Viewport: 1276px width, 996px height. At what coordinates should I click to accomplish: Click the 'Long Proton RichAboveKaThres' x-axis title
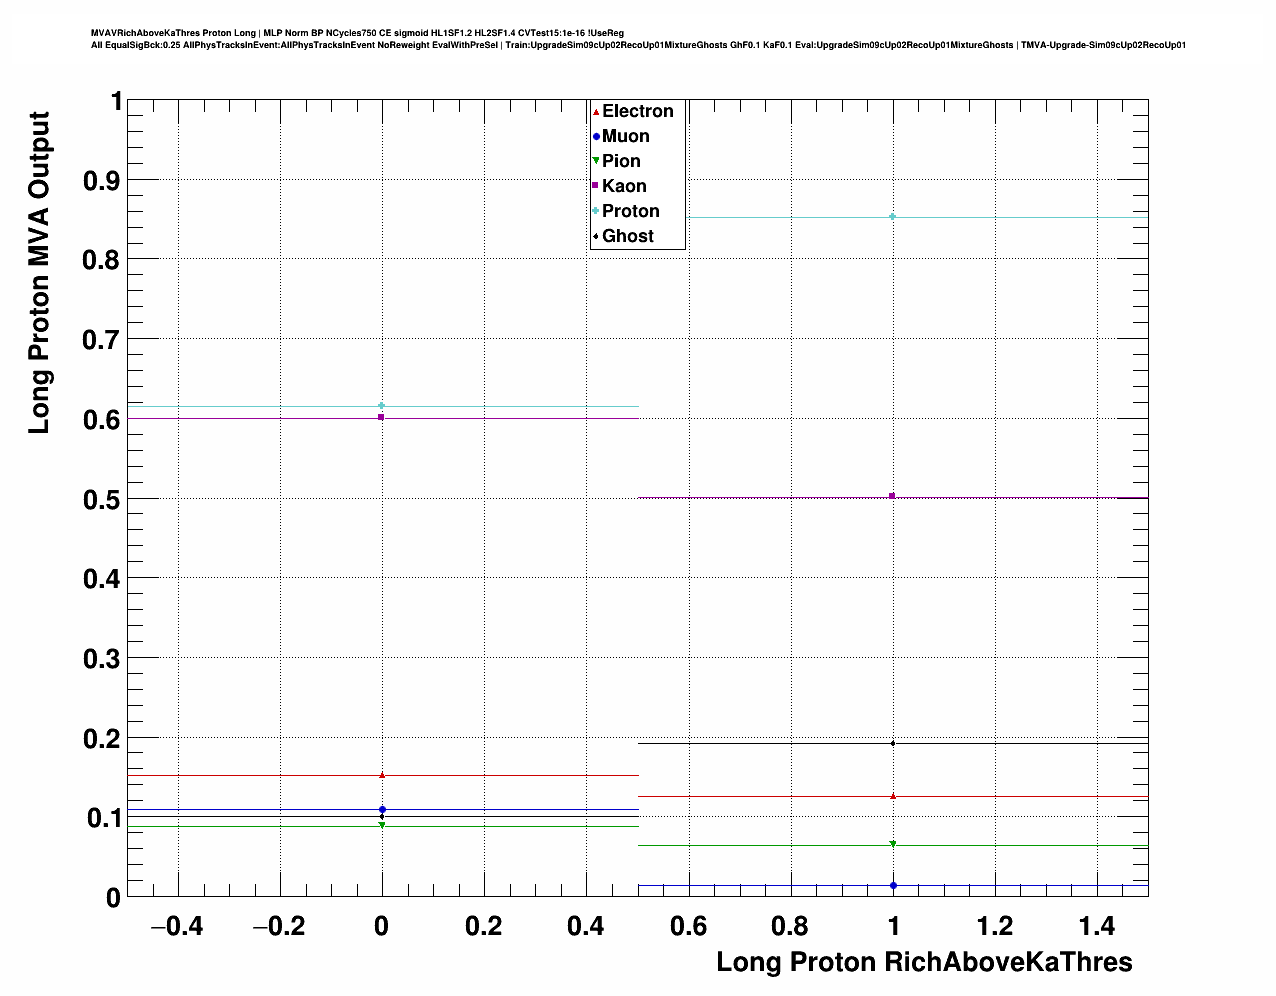tap(924, 962)
